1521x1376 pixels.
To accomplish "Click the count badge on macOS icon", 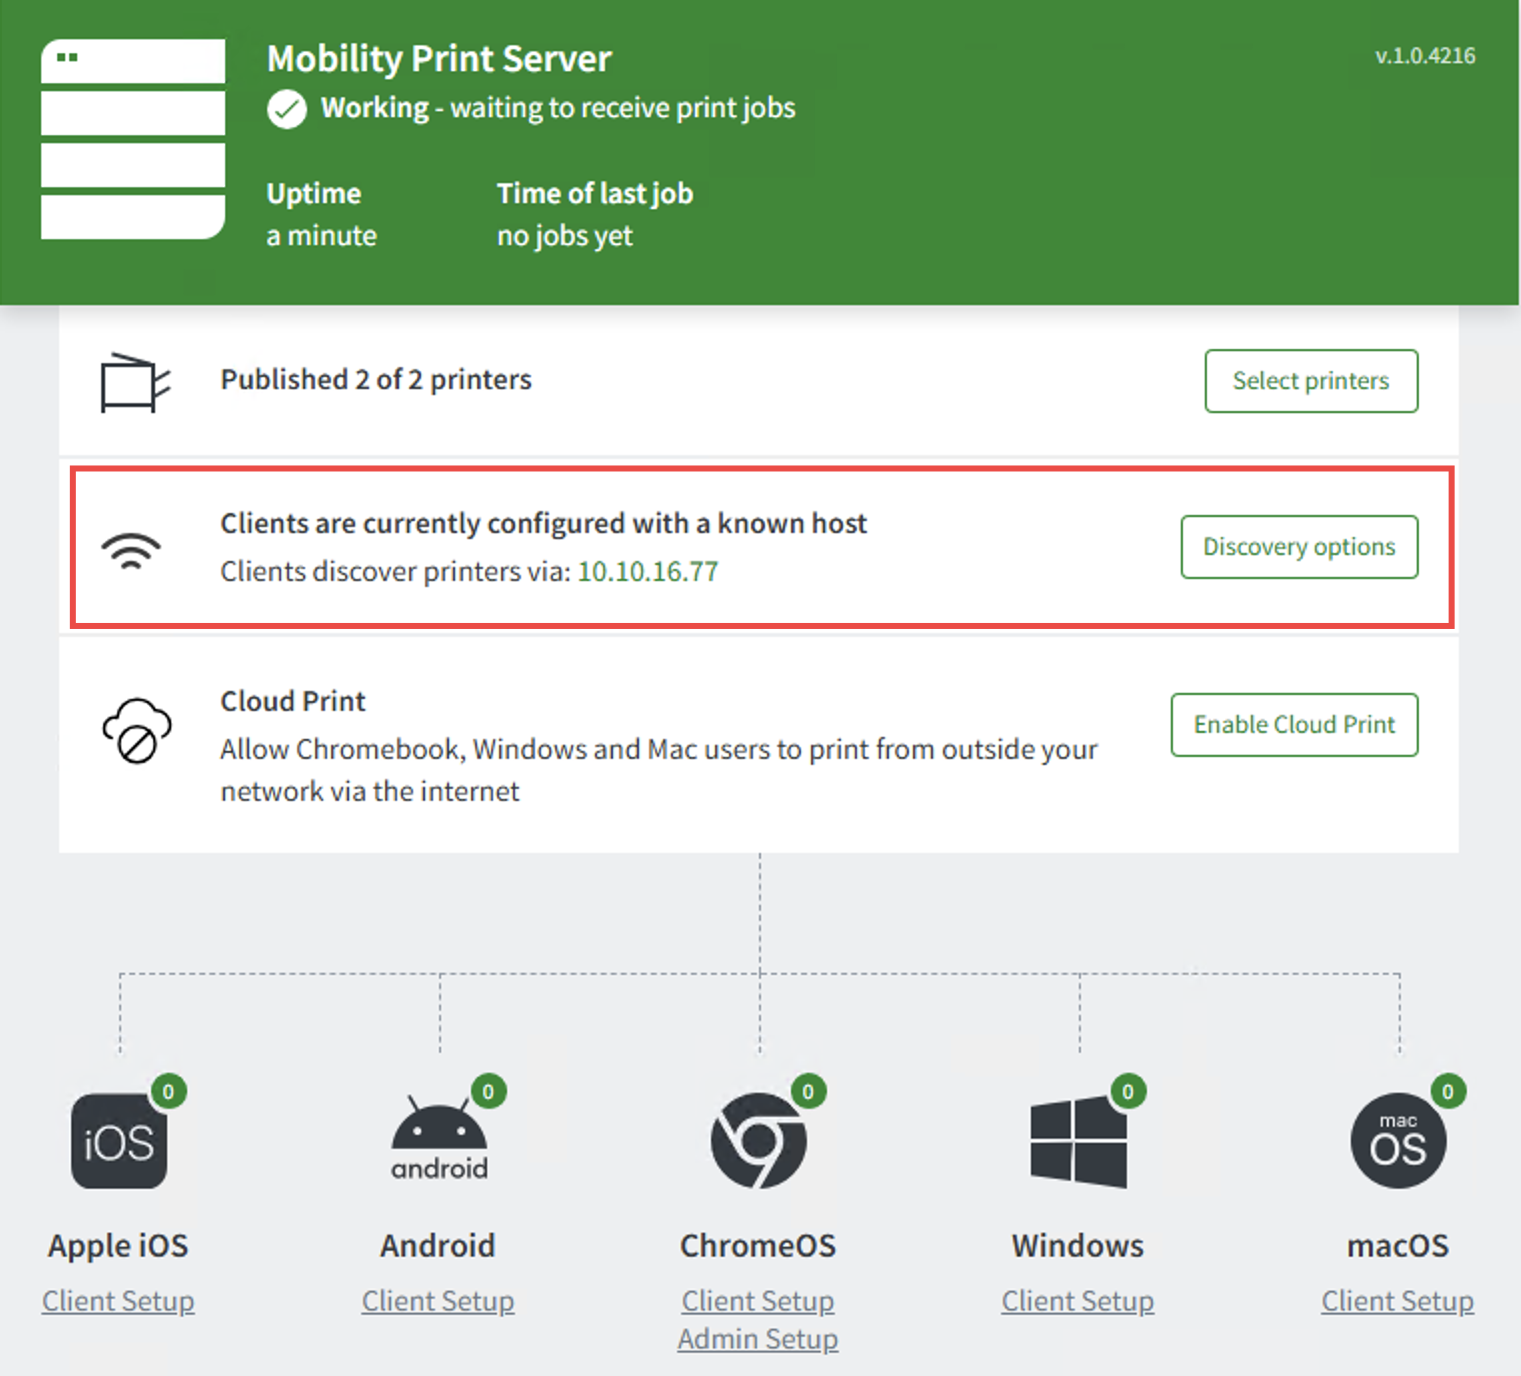I will [1448, 1091].
